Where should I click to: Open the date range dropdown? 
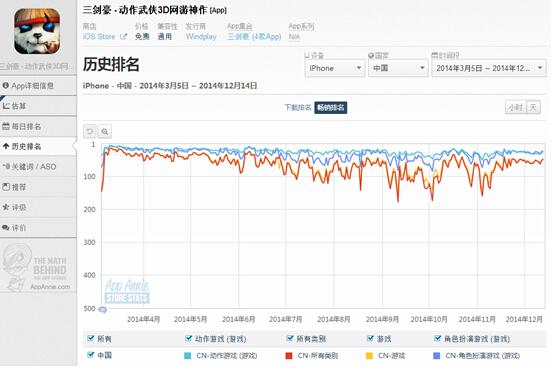click(x=489, y=68)
